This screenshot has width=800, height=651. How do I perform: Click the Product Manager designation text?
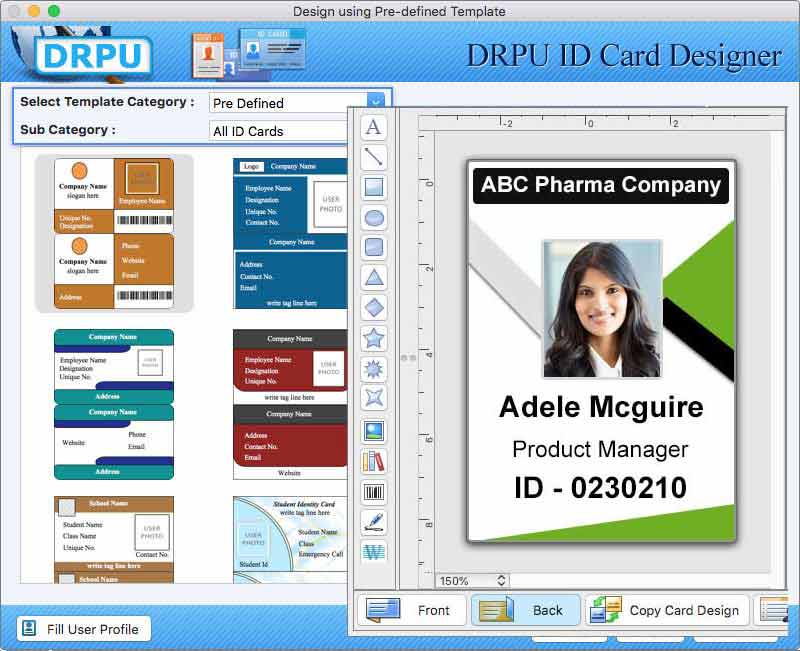pyautogui.click(x=600, y=449)
